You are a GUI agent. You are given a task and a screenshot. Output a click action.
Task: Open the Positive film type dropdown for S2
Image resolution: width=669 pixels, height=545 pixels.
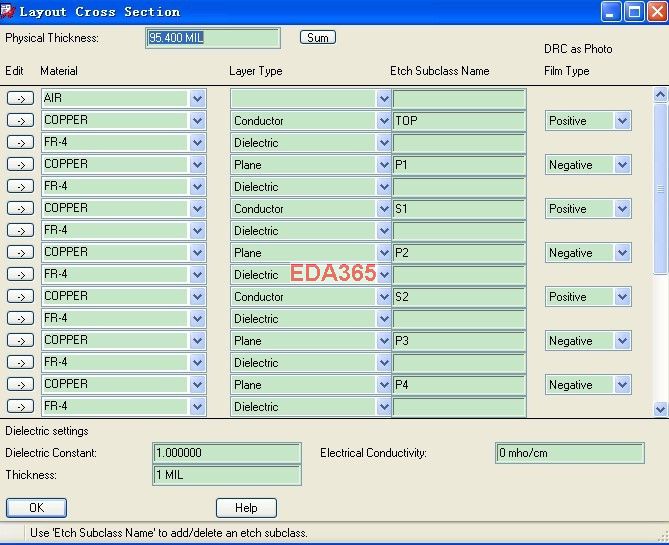pyautogui.click(x=622, y=297)
